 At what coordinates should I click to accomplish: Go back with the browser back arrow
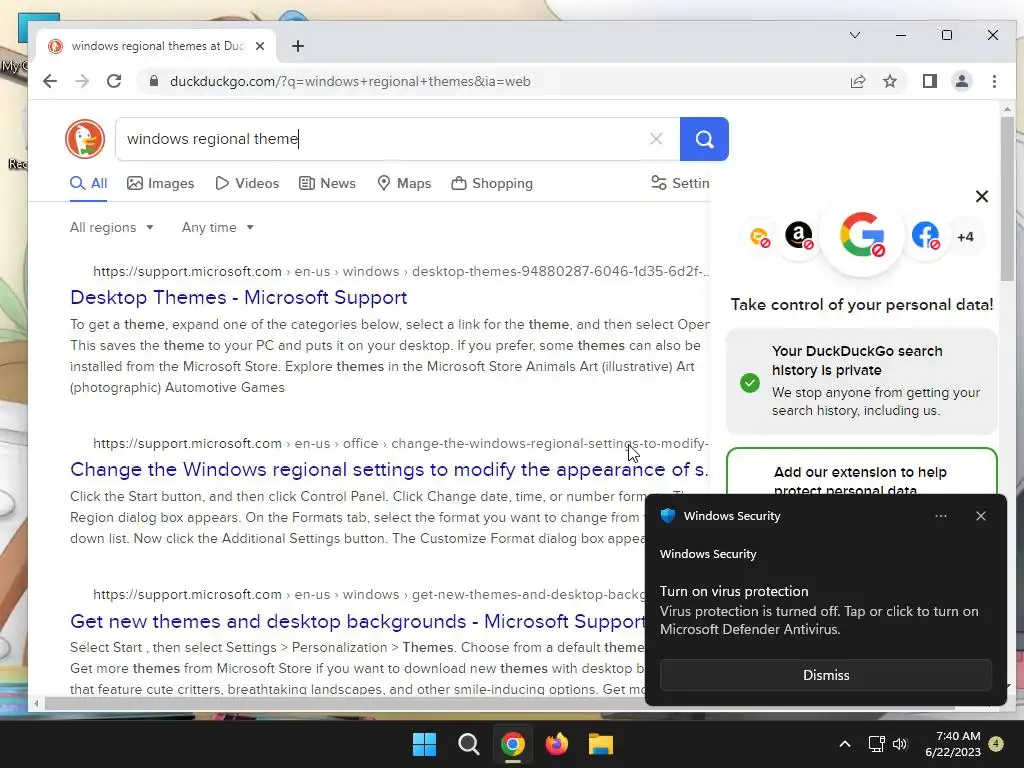50,82
